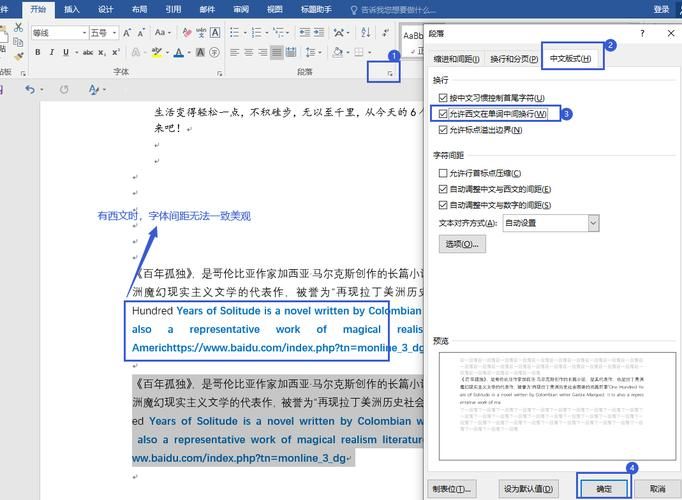Click the 告诉我您想要做什么 search box
This screenshot has height=500, width=682.
tap(394, 10)
